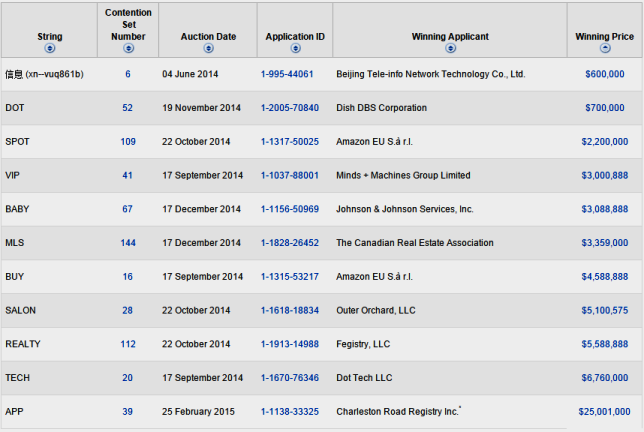Viewport: 644px width, 432px height.
Task: Open application ID 1-1138-33325
Action: pyautogui.click(x=290, y=411)
